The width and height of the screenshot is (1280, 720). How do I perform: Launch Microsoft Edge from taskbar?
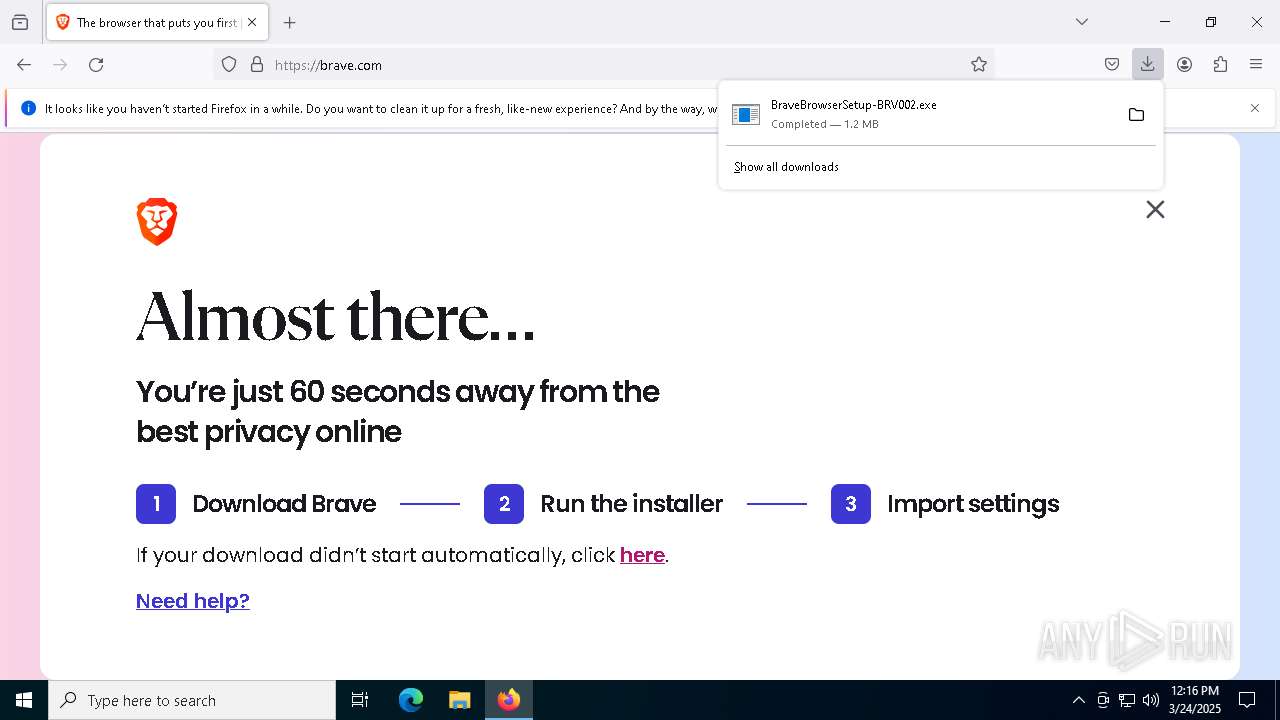411,700
